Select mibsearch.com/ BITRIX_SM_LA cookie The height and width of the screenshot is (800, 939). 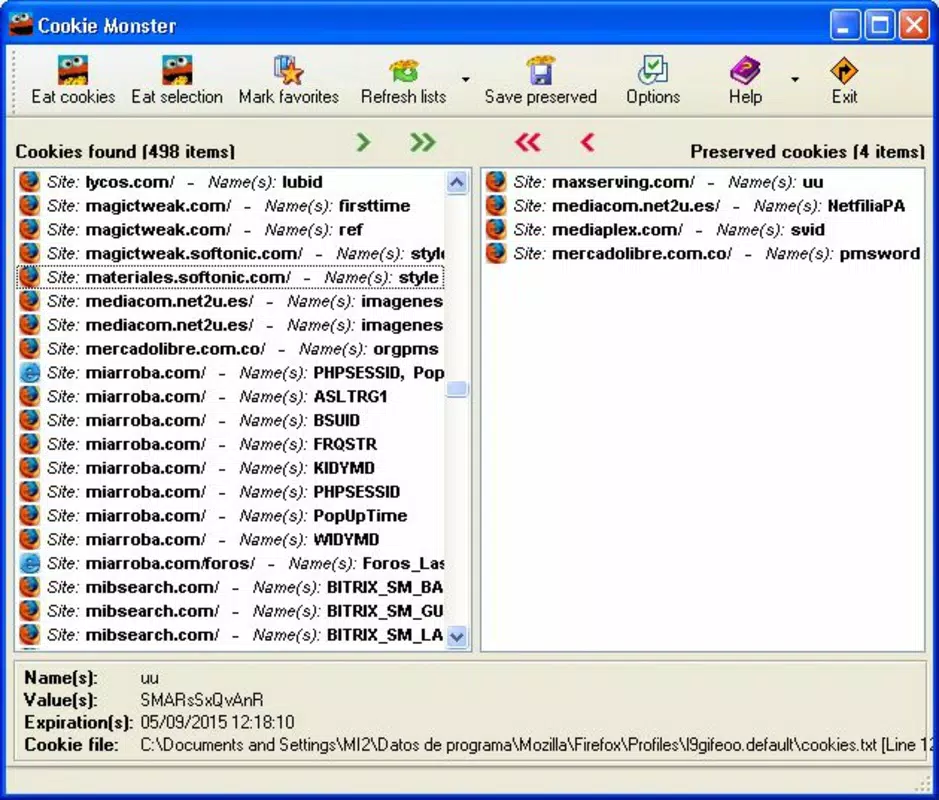(x=231, y=635)
